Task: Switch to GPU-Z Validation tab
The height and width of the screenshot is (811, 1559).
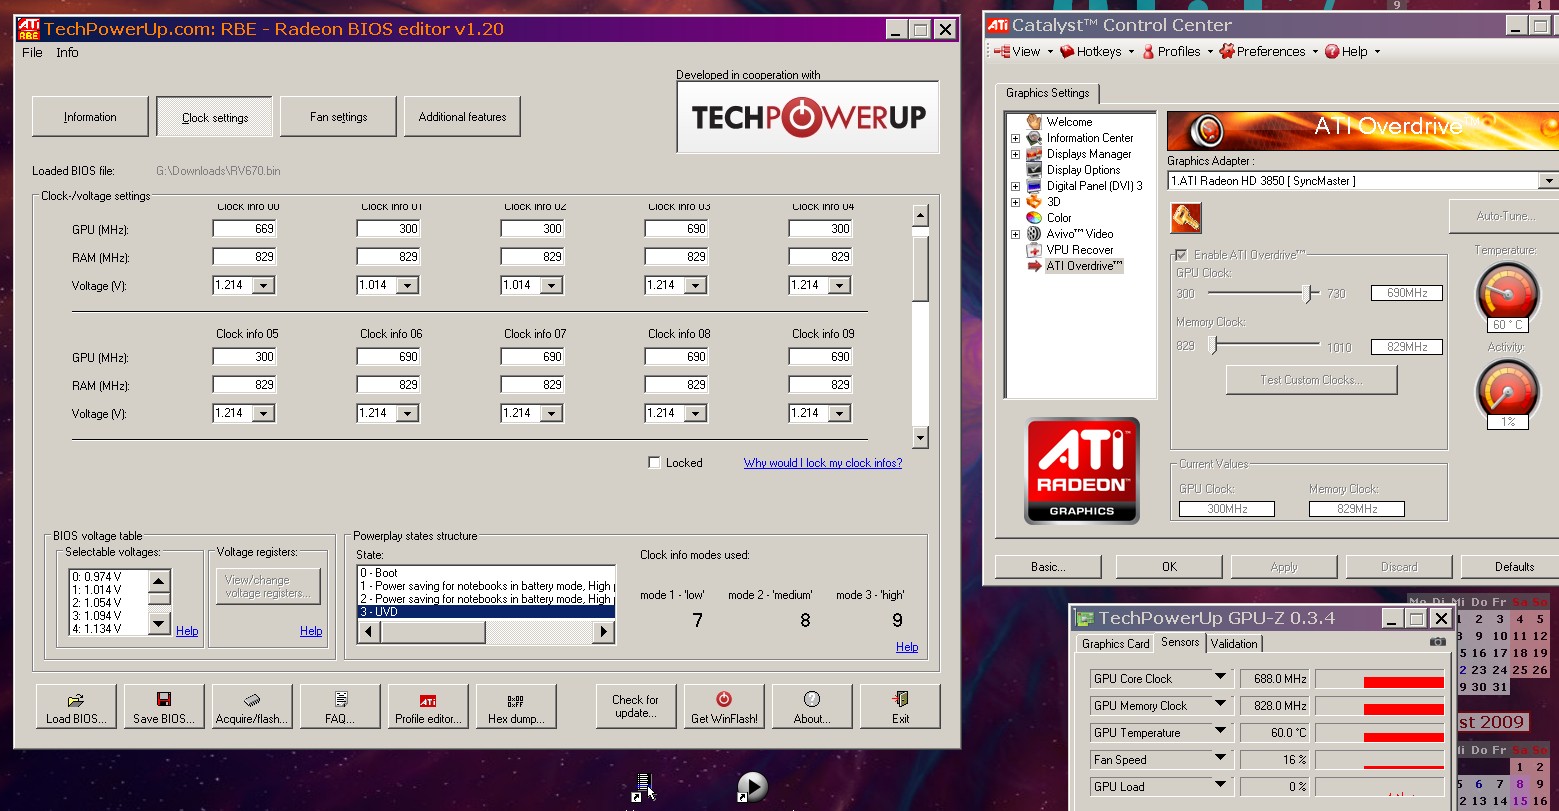Action: pos(1234,644)
